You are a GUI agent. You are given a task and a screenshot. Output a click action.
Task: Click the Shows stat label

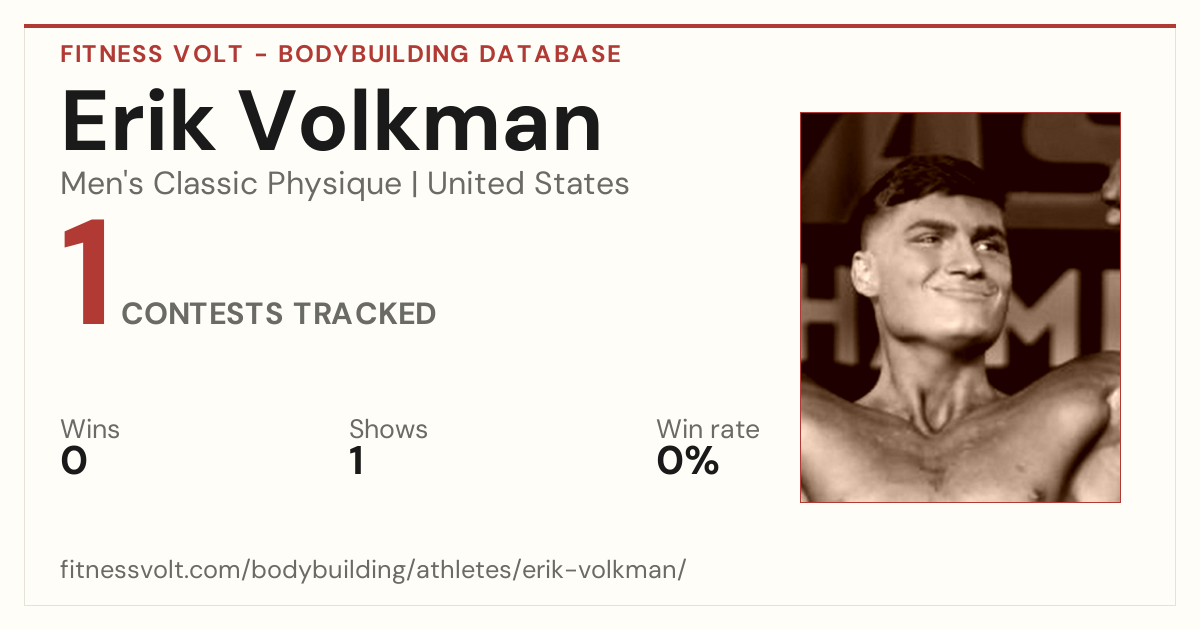(x=388, y=429)
